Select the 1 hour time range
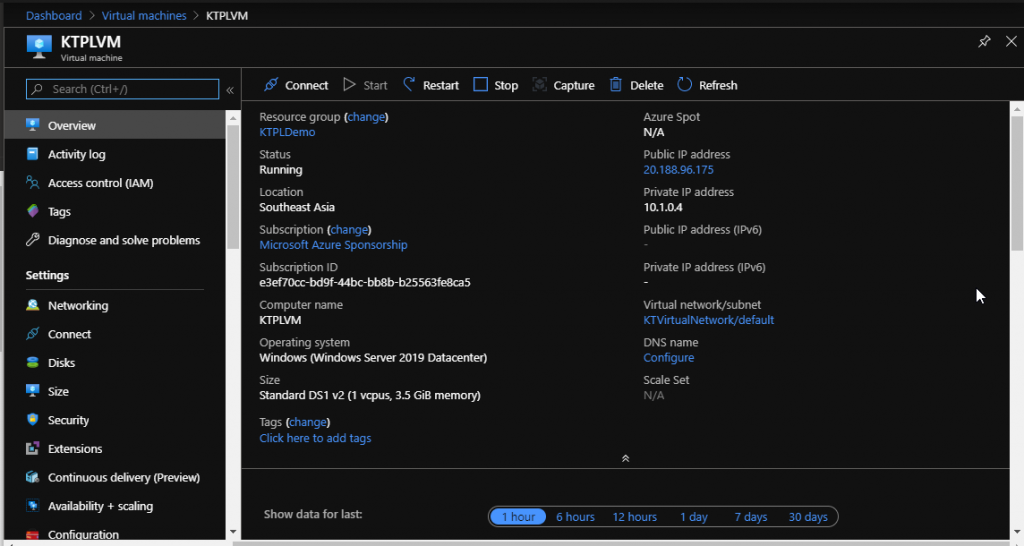 (518, 517)
